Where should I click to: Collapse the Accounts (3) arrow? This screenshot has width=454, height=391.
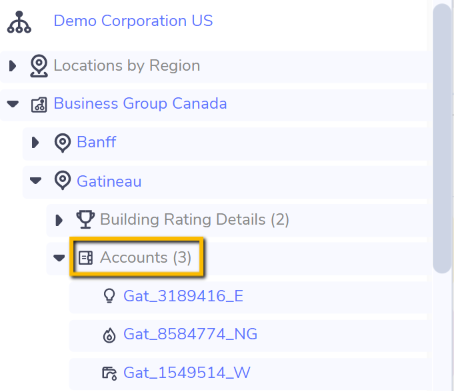59,258
